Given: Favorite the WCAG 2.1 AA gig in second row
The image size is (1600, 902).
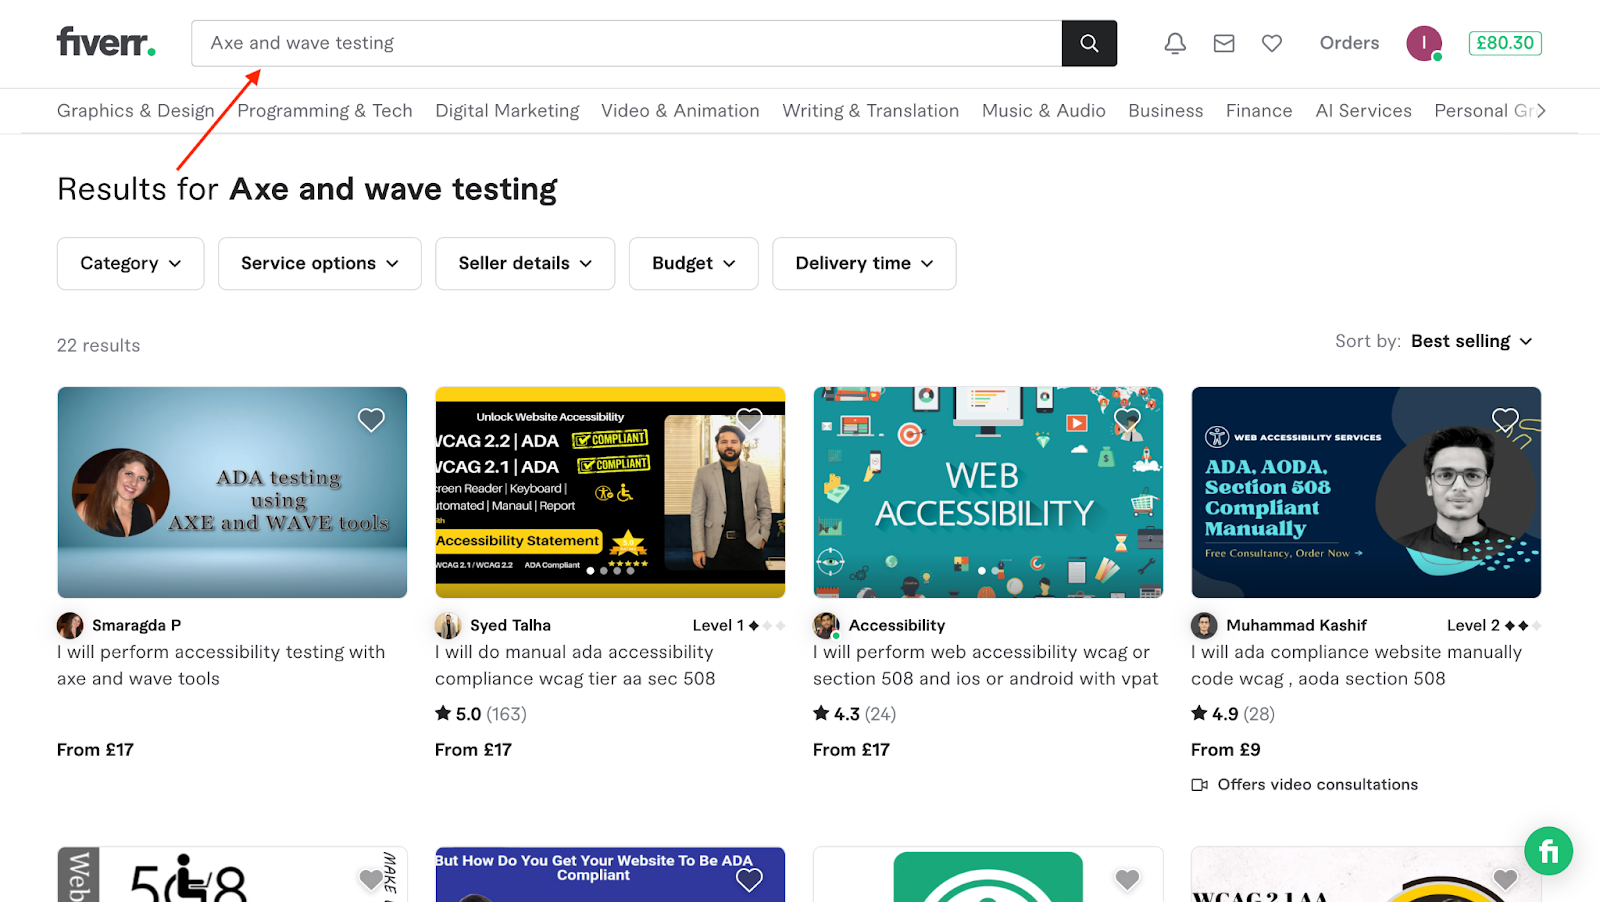Looking at the screenshot, I should [1505, 879].
